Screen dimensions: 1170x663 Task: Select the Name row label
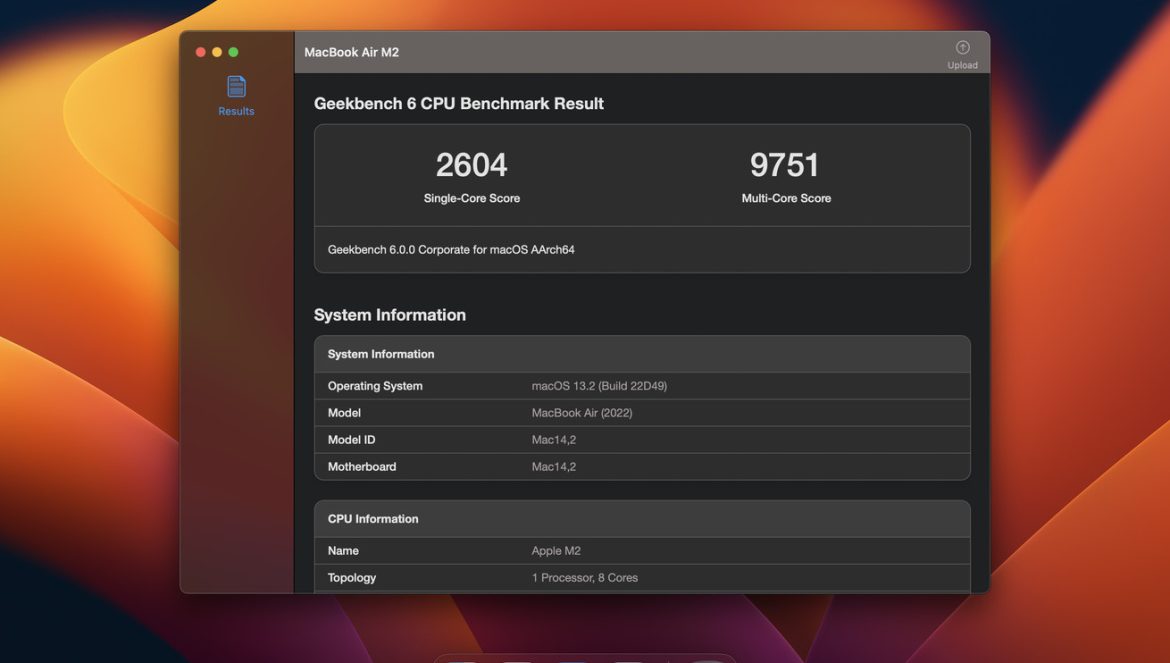click(x=343, y=551)
